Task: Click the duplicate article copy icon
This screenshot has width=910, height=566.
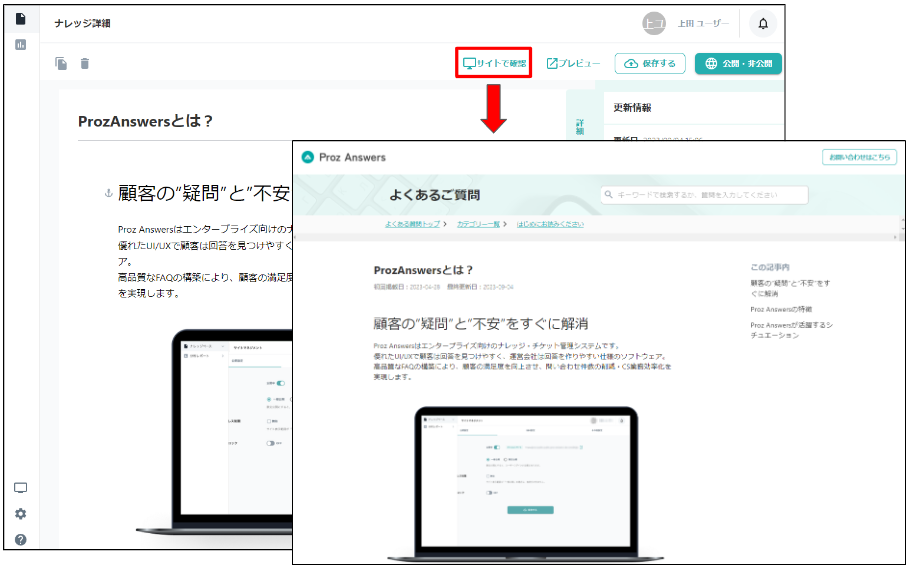Action: 61,63
